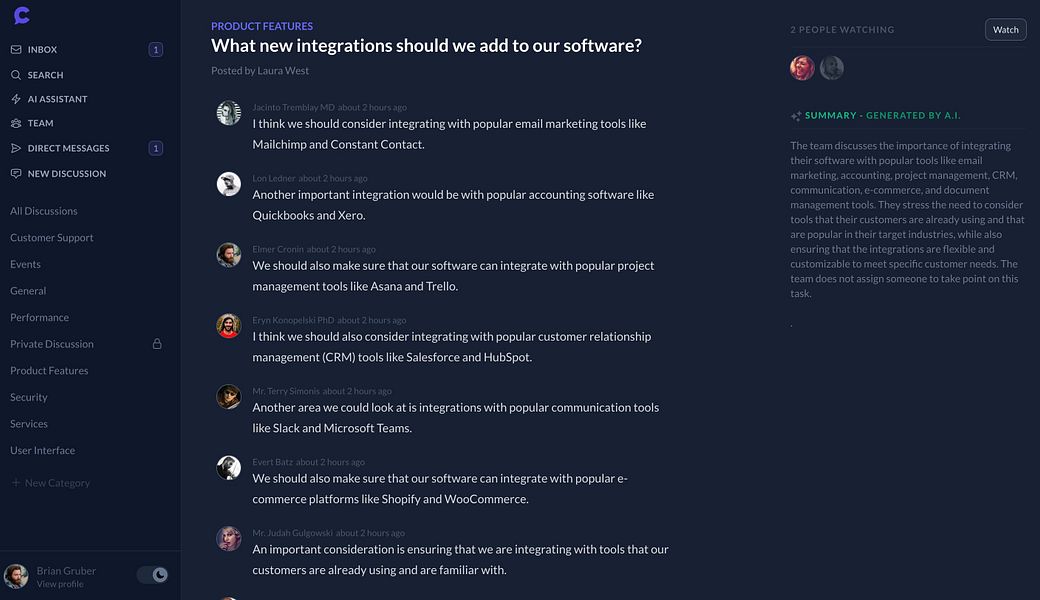Click the author name Mr. Terry Simonis

[x=286, y=391]
